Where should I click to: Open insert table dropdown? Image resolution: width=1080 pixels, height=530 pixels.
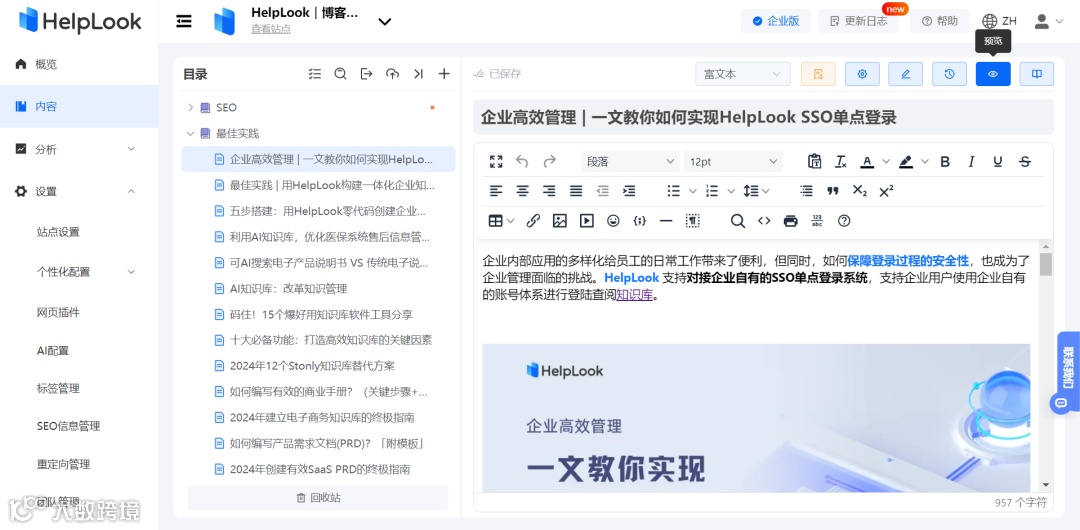501,221
